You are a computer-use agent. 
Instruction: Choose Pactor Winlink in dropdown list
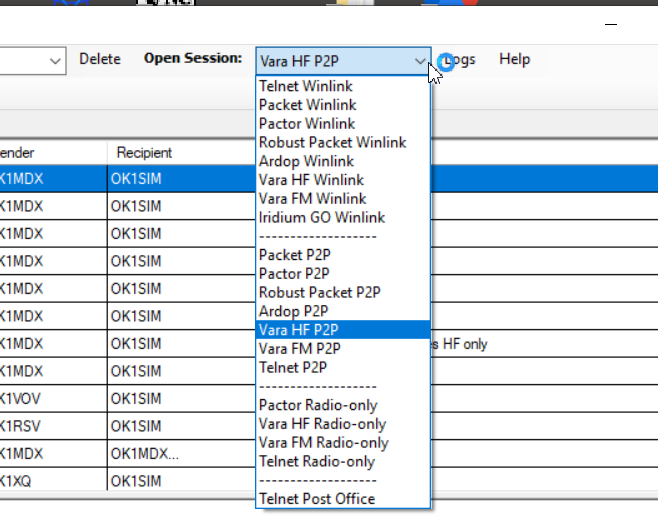(343, 123)
